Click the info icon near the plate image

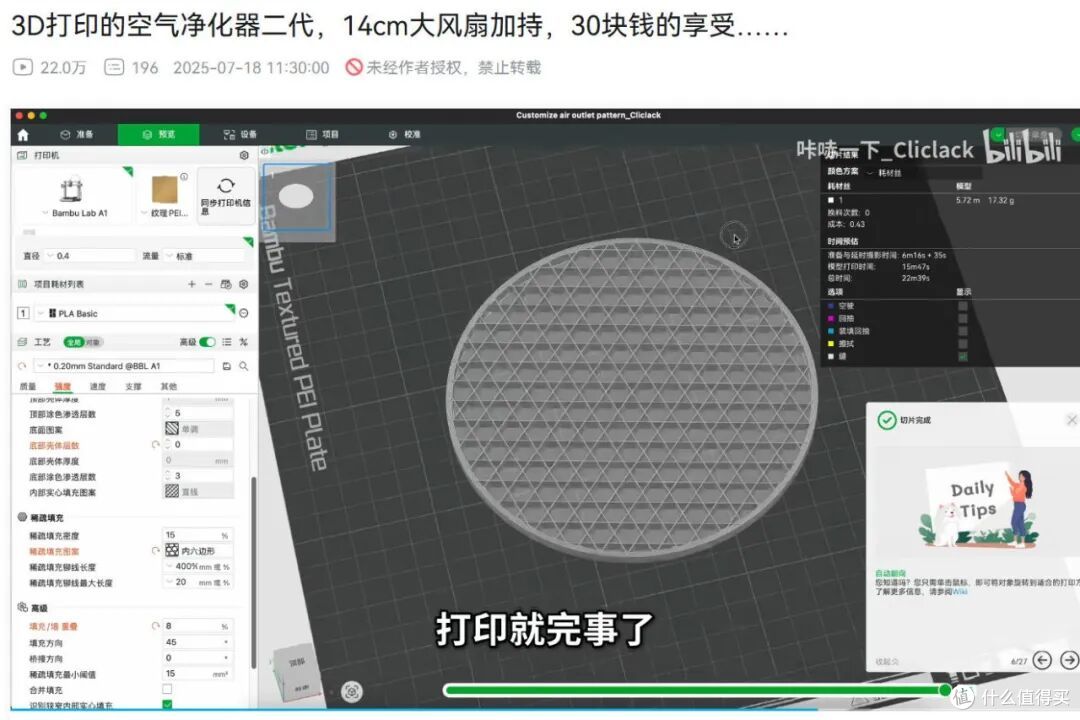click(184, 177)
